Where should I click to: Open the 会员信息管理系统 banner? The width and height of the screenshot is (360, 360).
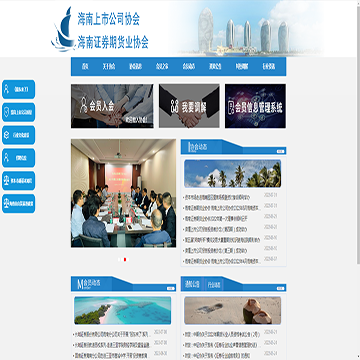coord(255,106)
